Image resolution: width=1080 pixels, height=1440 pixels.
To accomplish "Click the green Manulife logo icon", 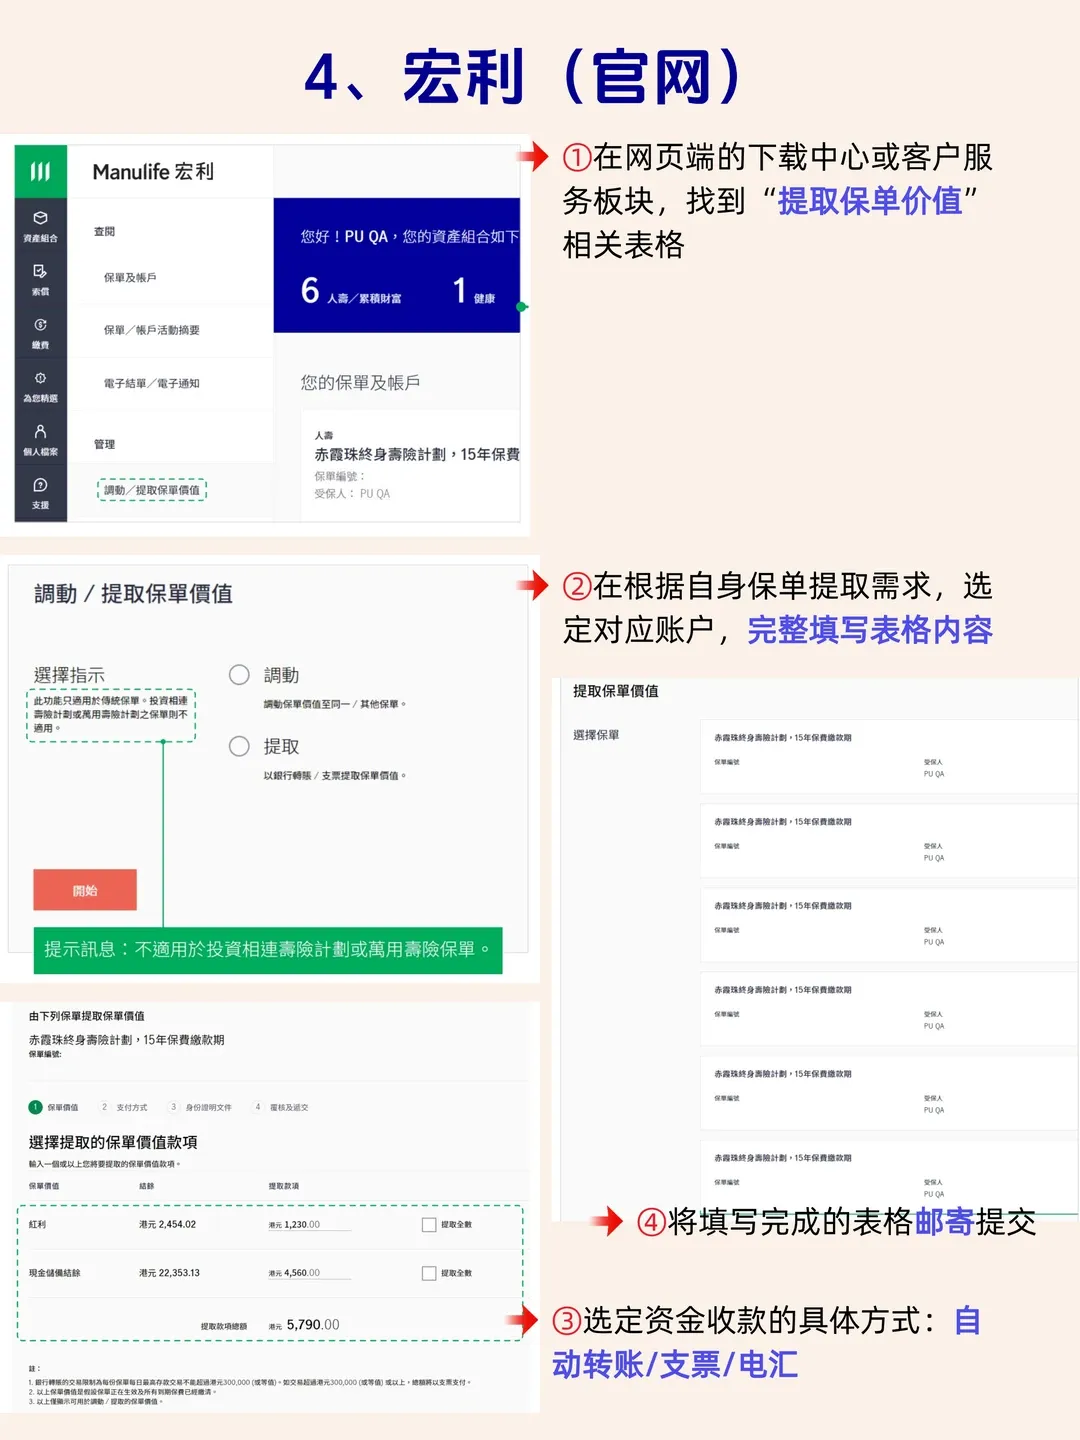I will 40,171.
